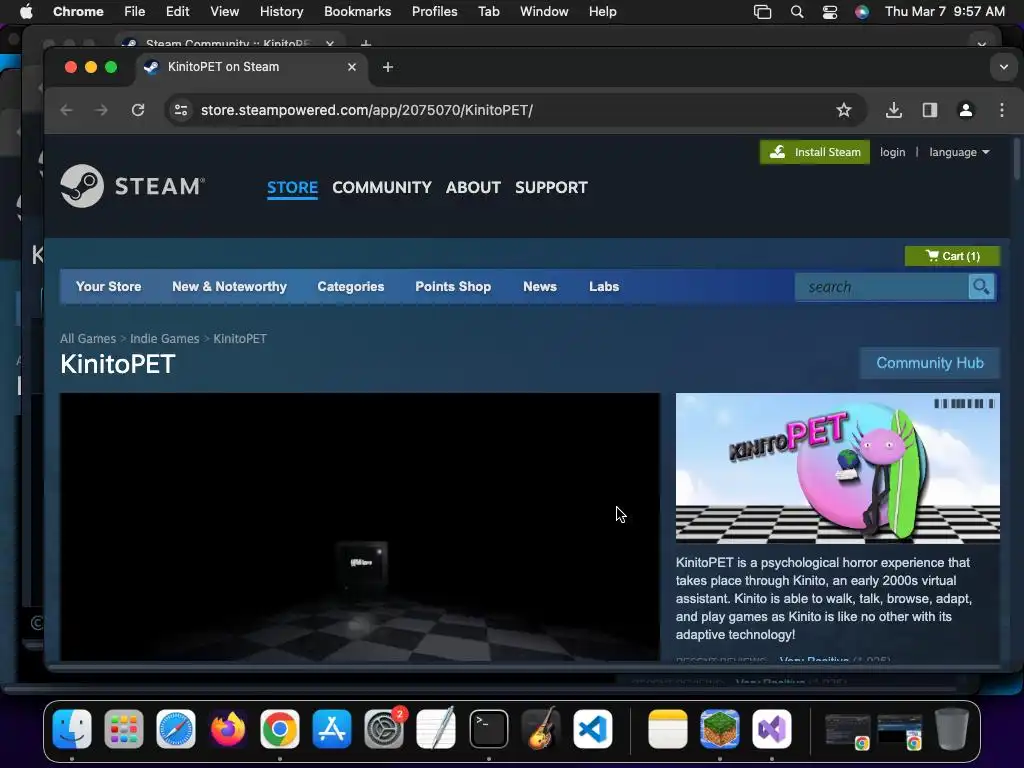Open Categories menu
The image size is (1024, 768).
[x=351, y=287]
